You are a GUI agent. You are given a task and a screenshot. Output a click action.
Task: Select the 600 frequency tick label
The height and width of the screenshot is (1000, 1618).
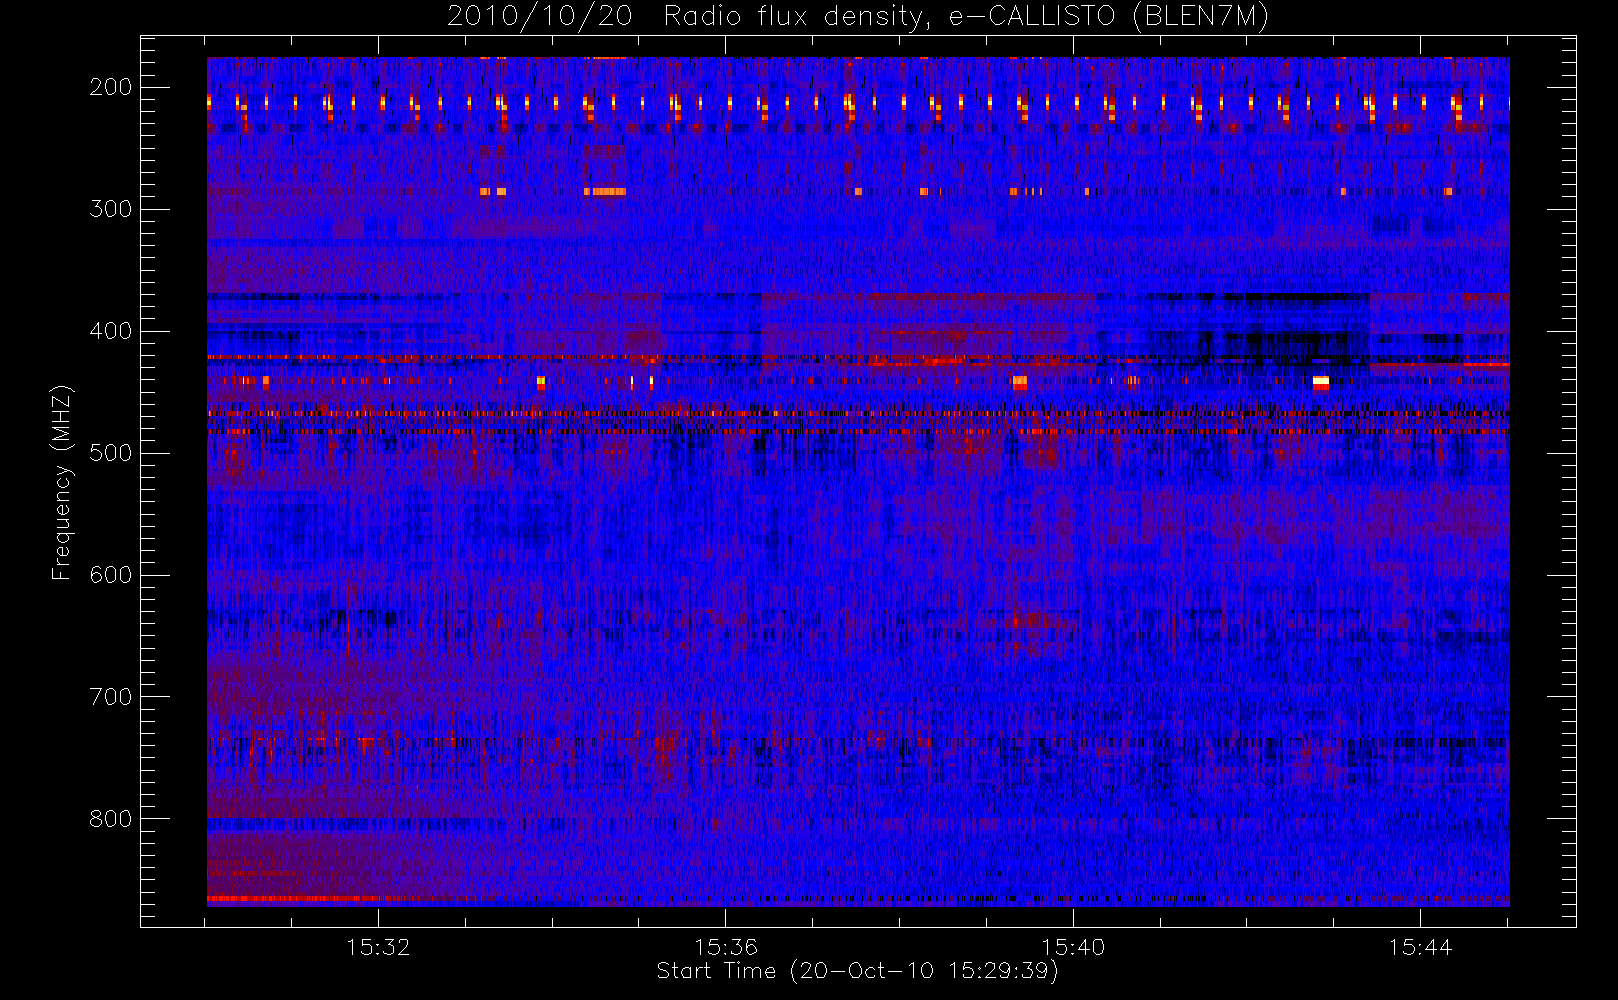(111, 575)
